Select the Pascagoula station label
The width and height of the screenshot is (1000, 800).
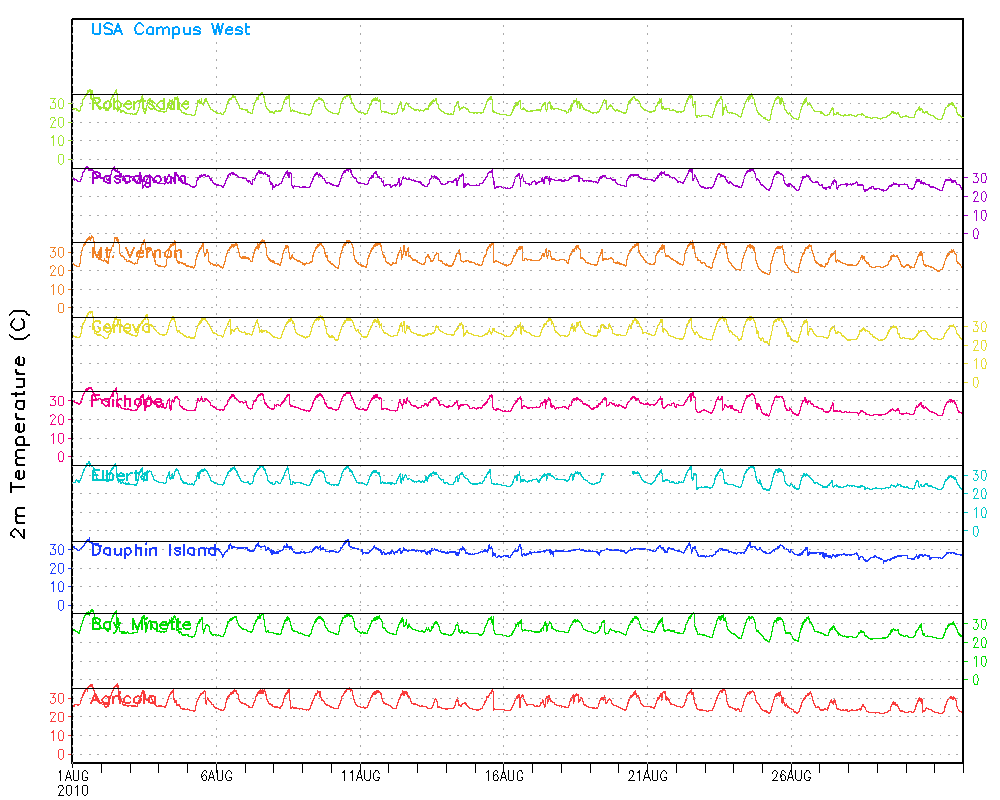(139, 178)
